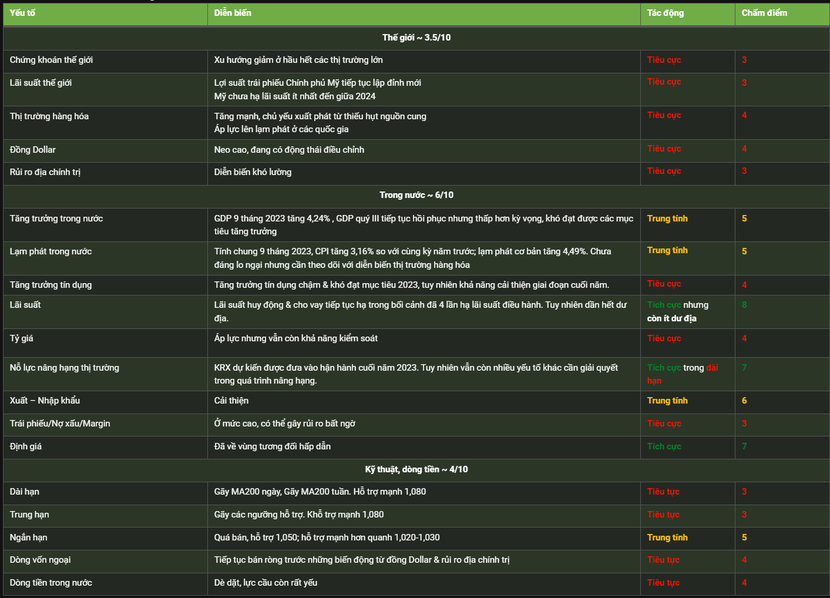The height and width of the screenshot is (598, 830).
Task: Click the 'Rủi ro địa chính trị' cell
Action: coord(105,173)
